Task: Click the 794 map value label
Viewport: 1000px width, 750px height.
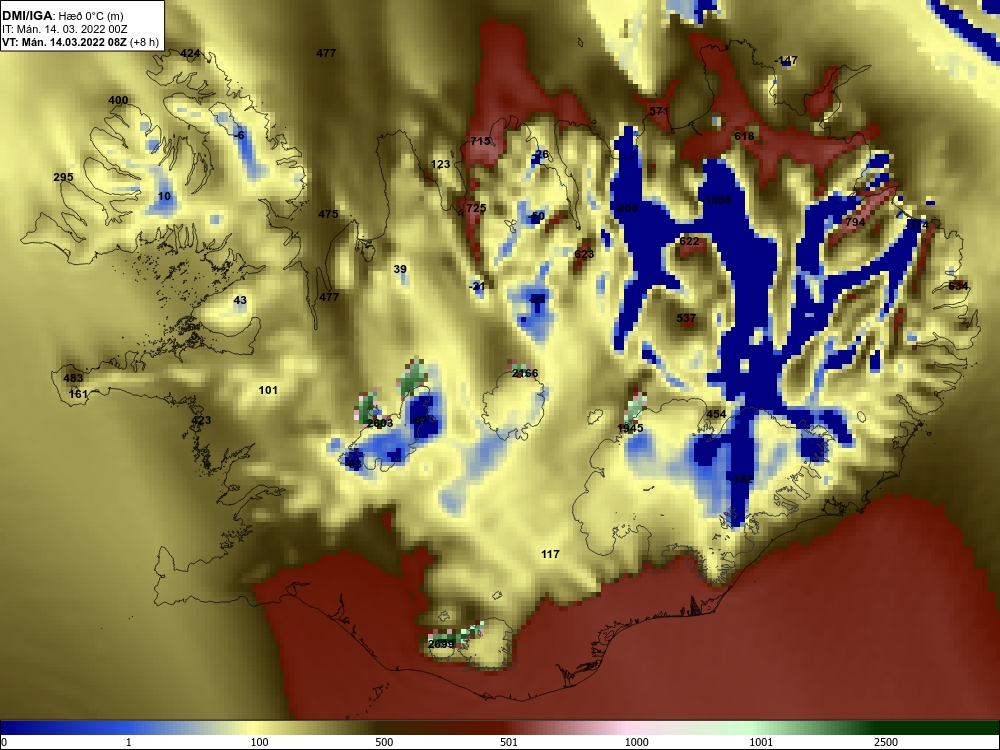Action: point(855,222)
